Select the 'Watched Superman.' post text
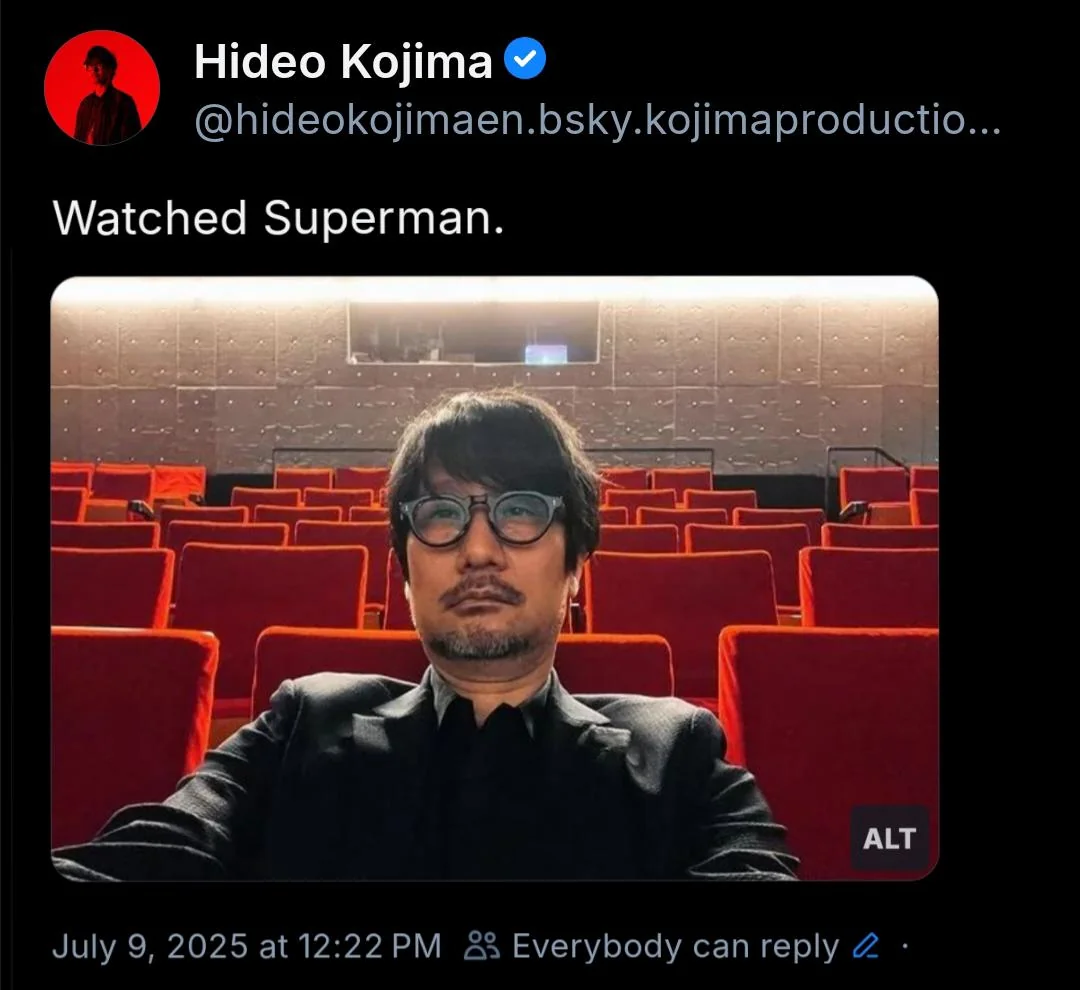The height and width of the screenshot is (990, 1080). pyautogui.click(x=278, y=218)
